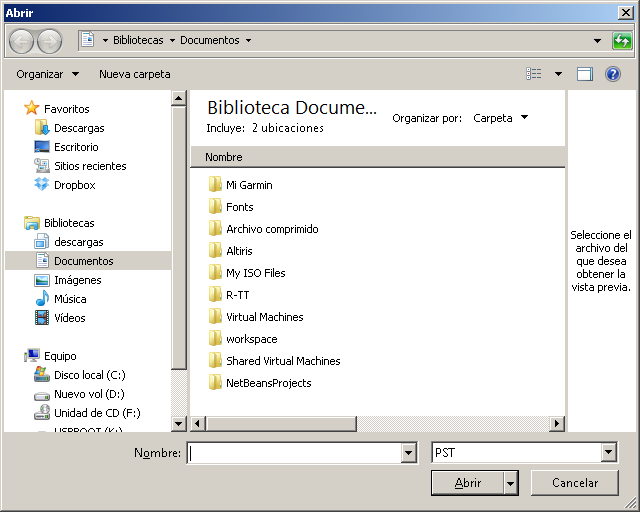Open the Nombre filename history dropdown arrow

pyautogui.click(x=408, y=453)
